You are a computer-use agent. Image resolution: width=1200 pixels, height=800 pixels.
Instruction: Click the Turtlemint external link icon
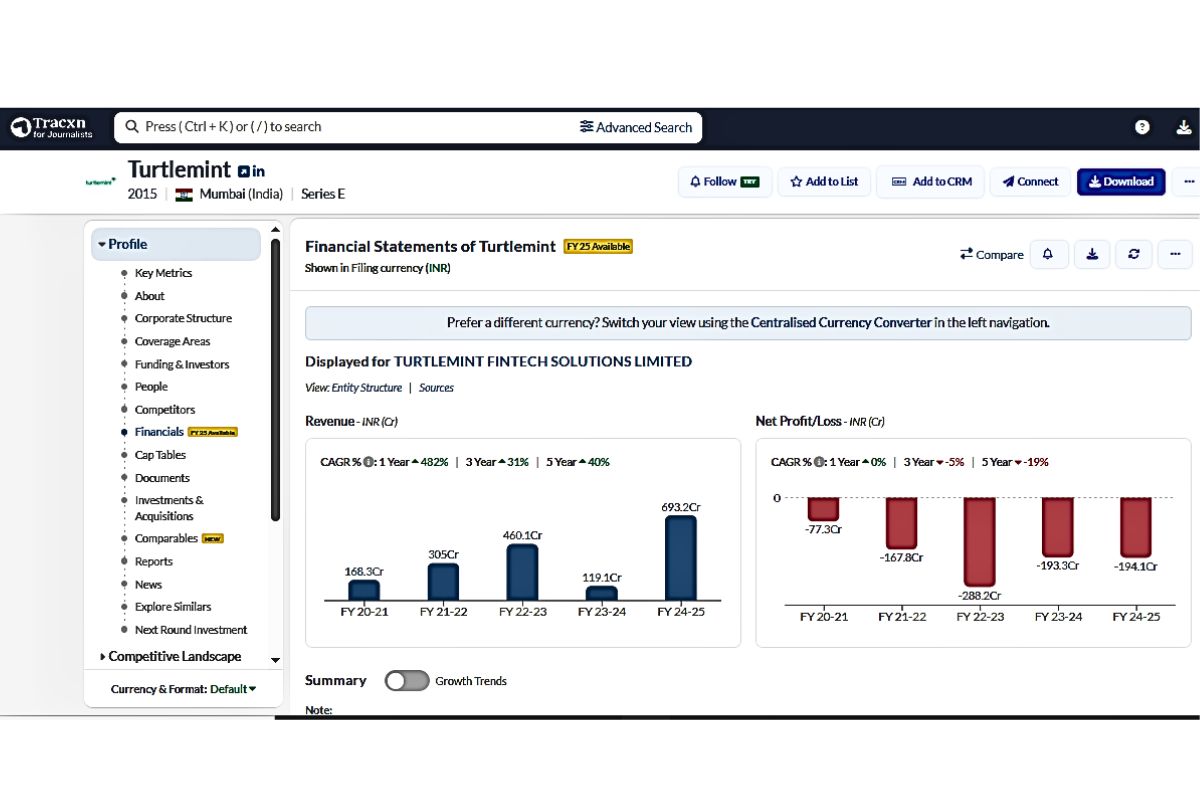tap(243, 171)
